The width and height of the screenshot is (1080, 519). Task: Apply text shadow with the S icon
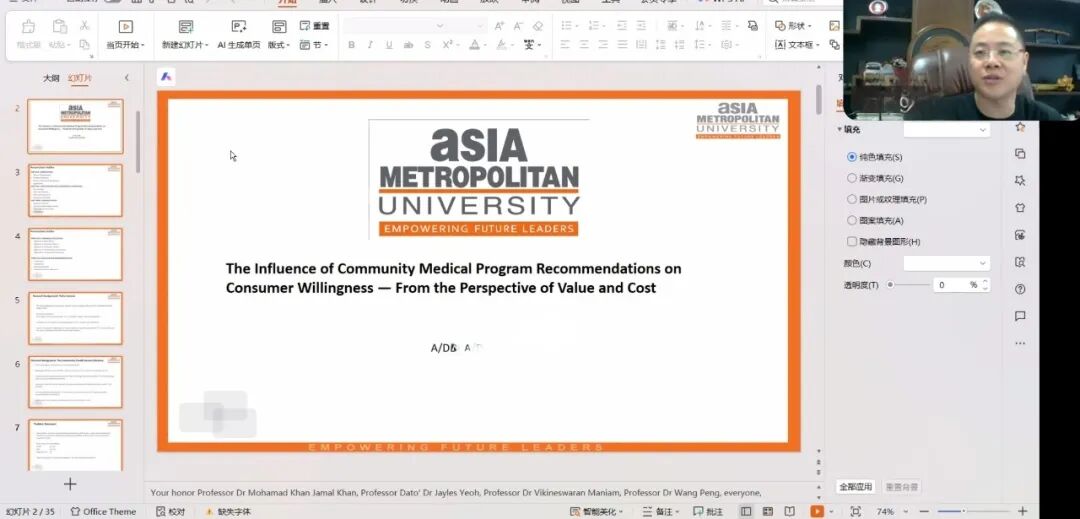[x=428, y=45]
